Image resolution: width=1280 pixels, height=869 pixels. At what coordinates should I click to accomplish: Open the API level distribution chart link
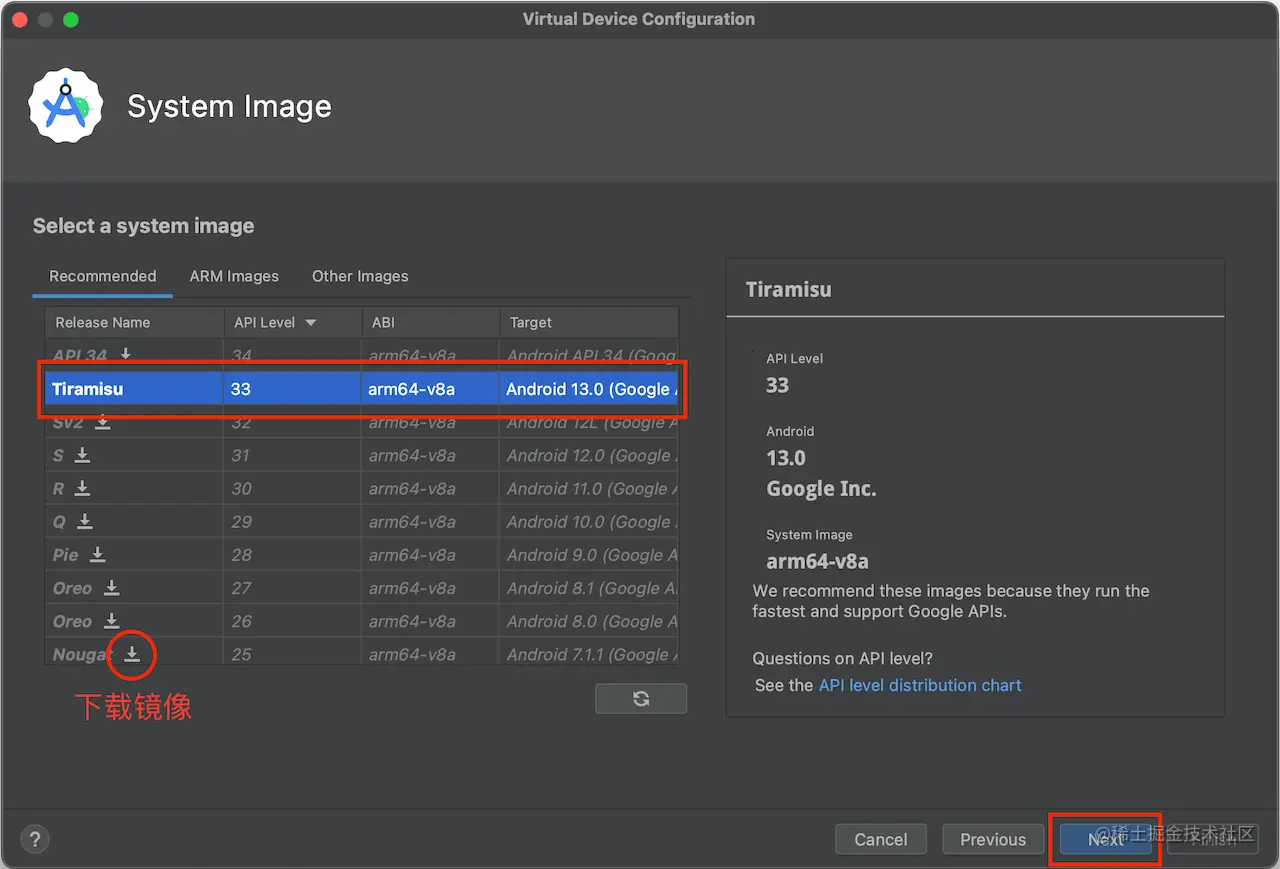[920, 685]
